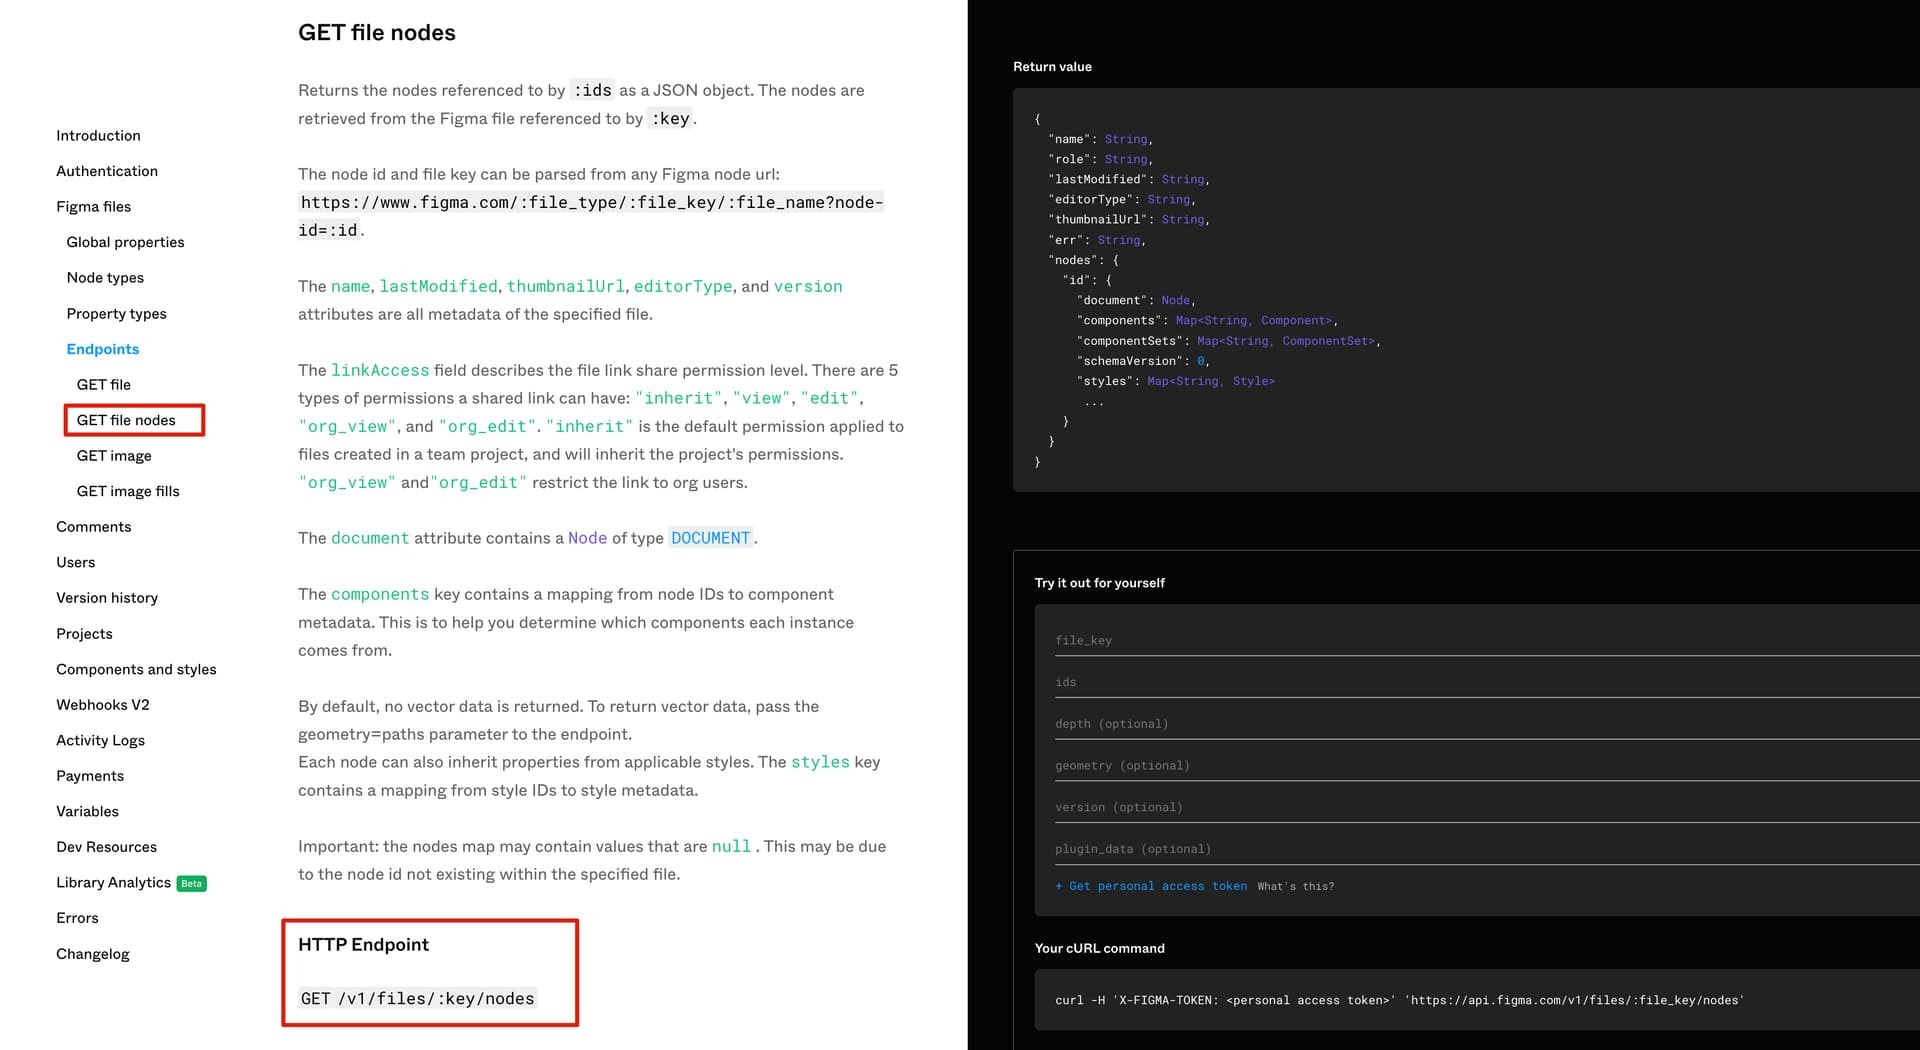Open Payments section in sidebar

pos(90,776)
